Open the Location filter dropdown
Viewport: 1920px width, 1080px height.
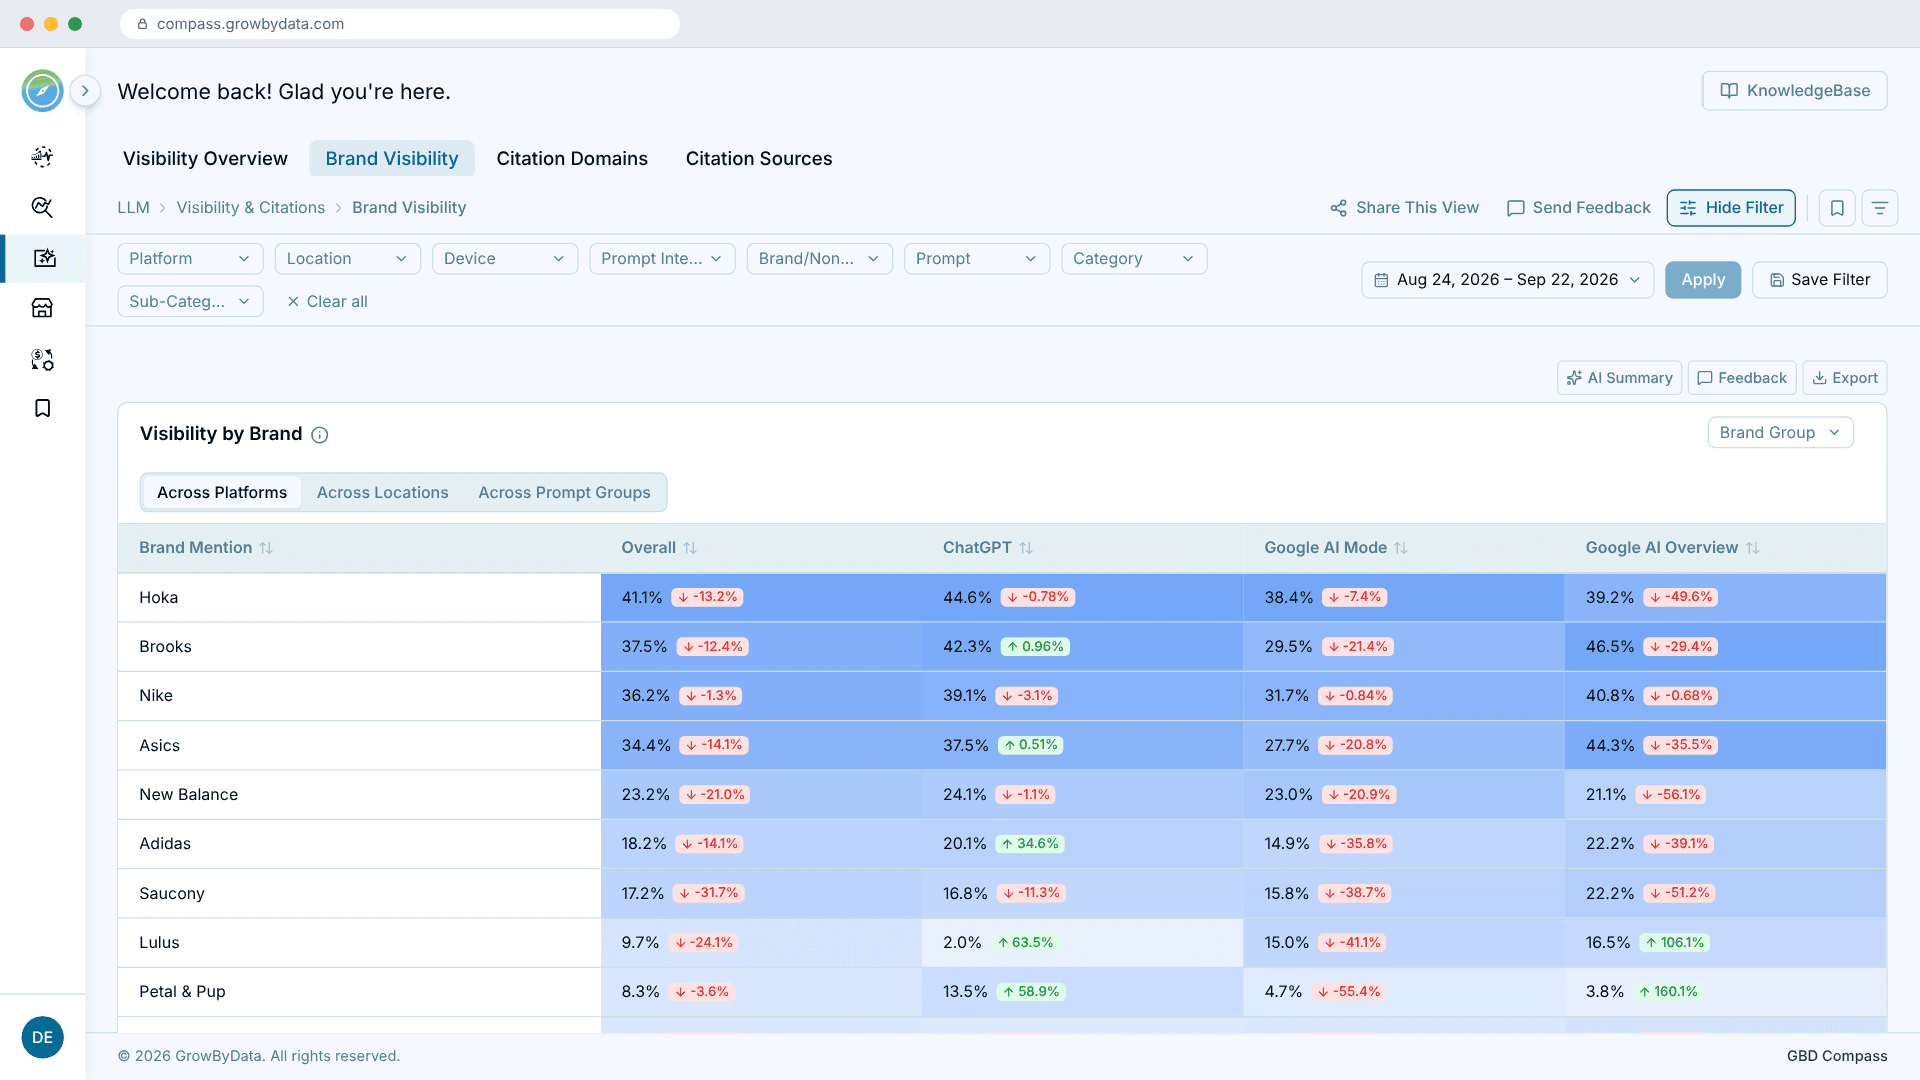point(348,259)
